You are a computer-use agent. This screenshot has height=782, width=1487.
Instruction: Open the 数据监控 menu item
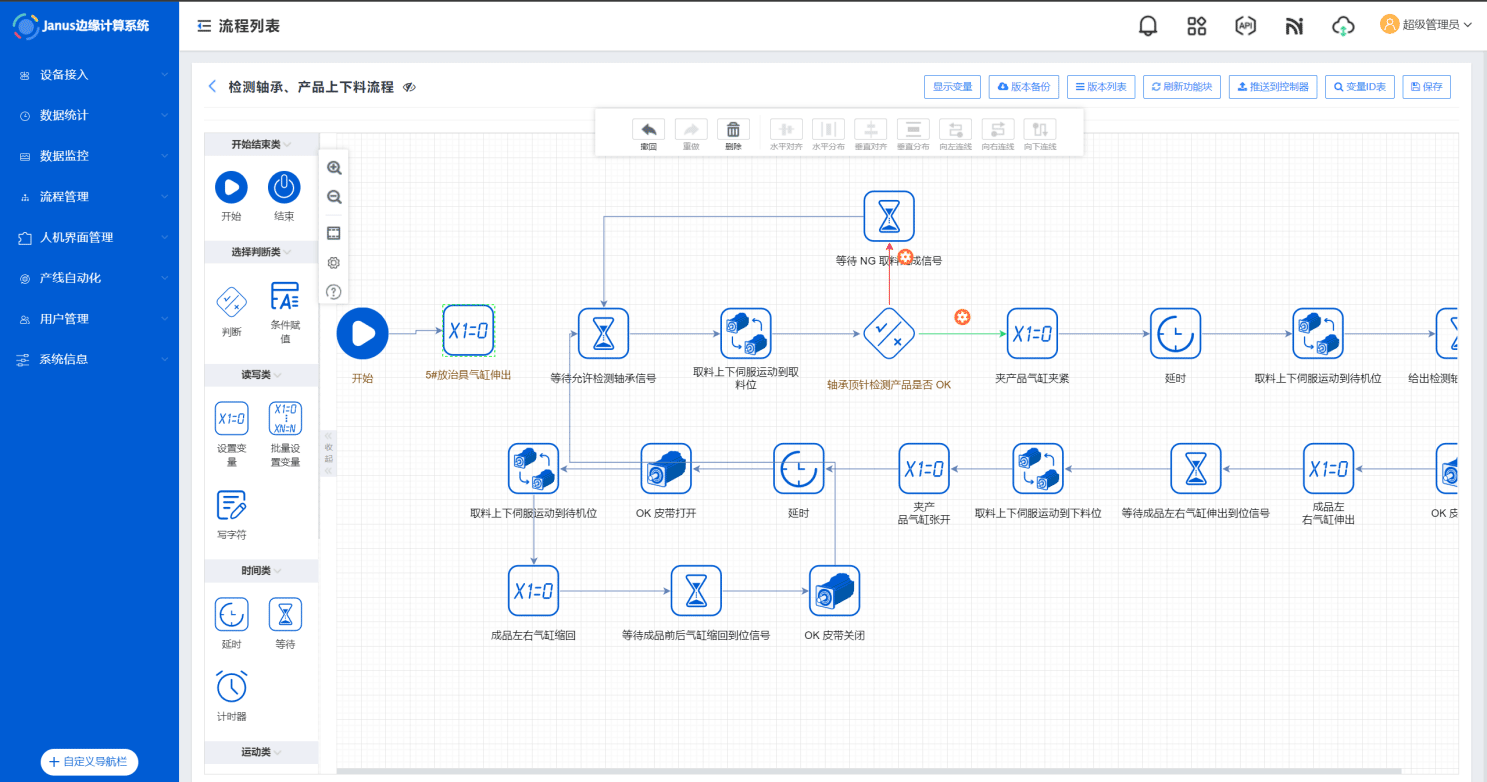[x=90, y=156]
